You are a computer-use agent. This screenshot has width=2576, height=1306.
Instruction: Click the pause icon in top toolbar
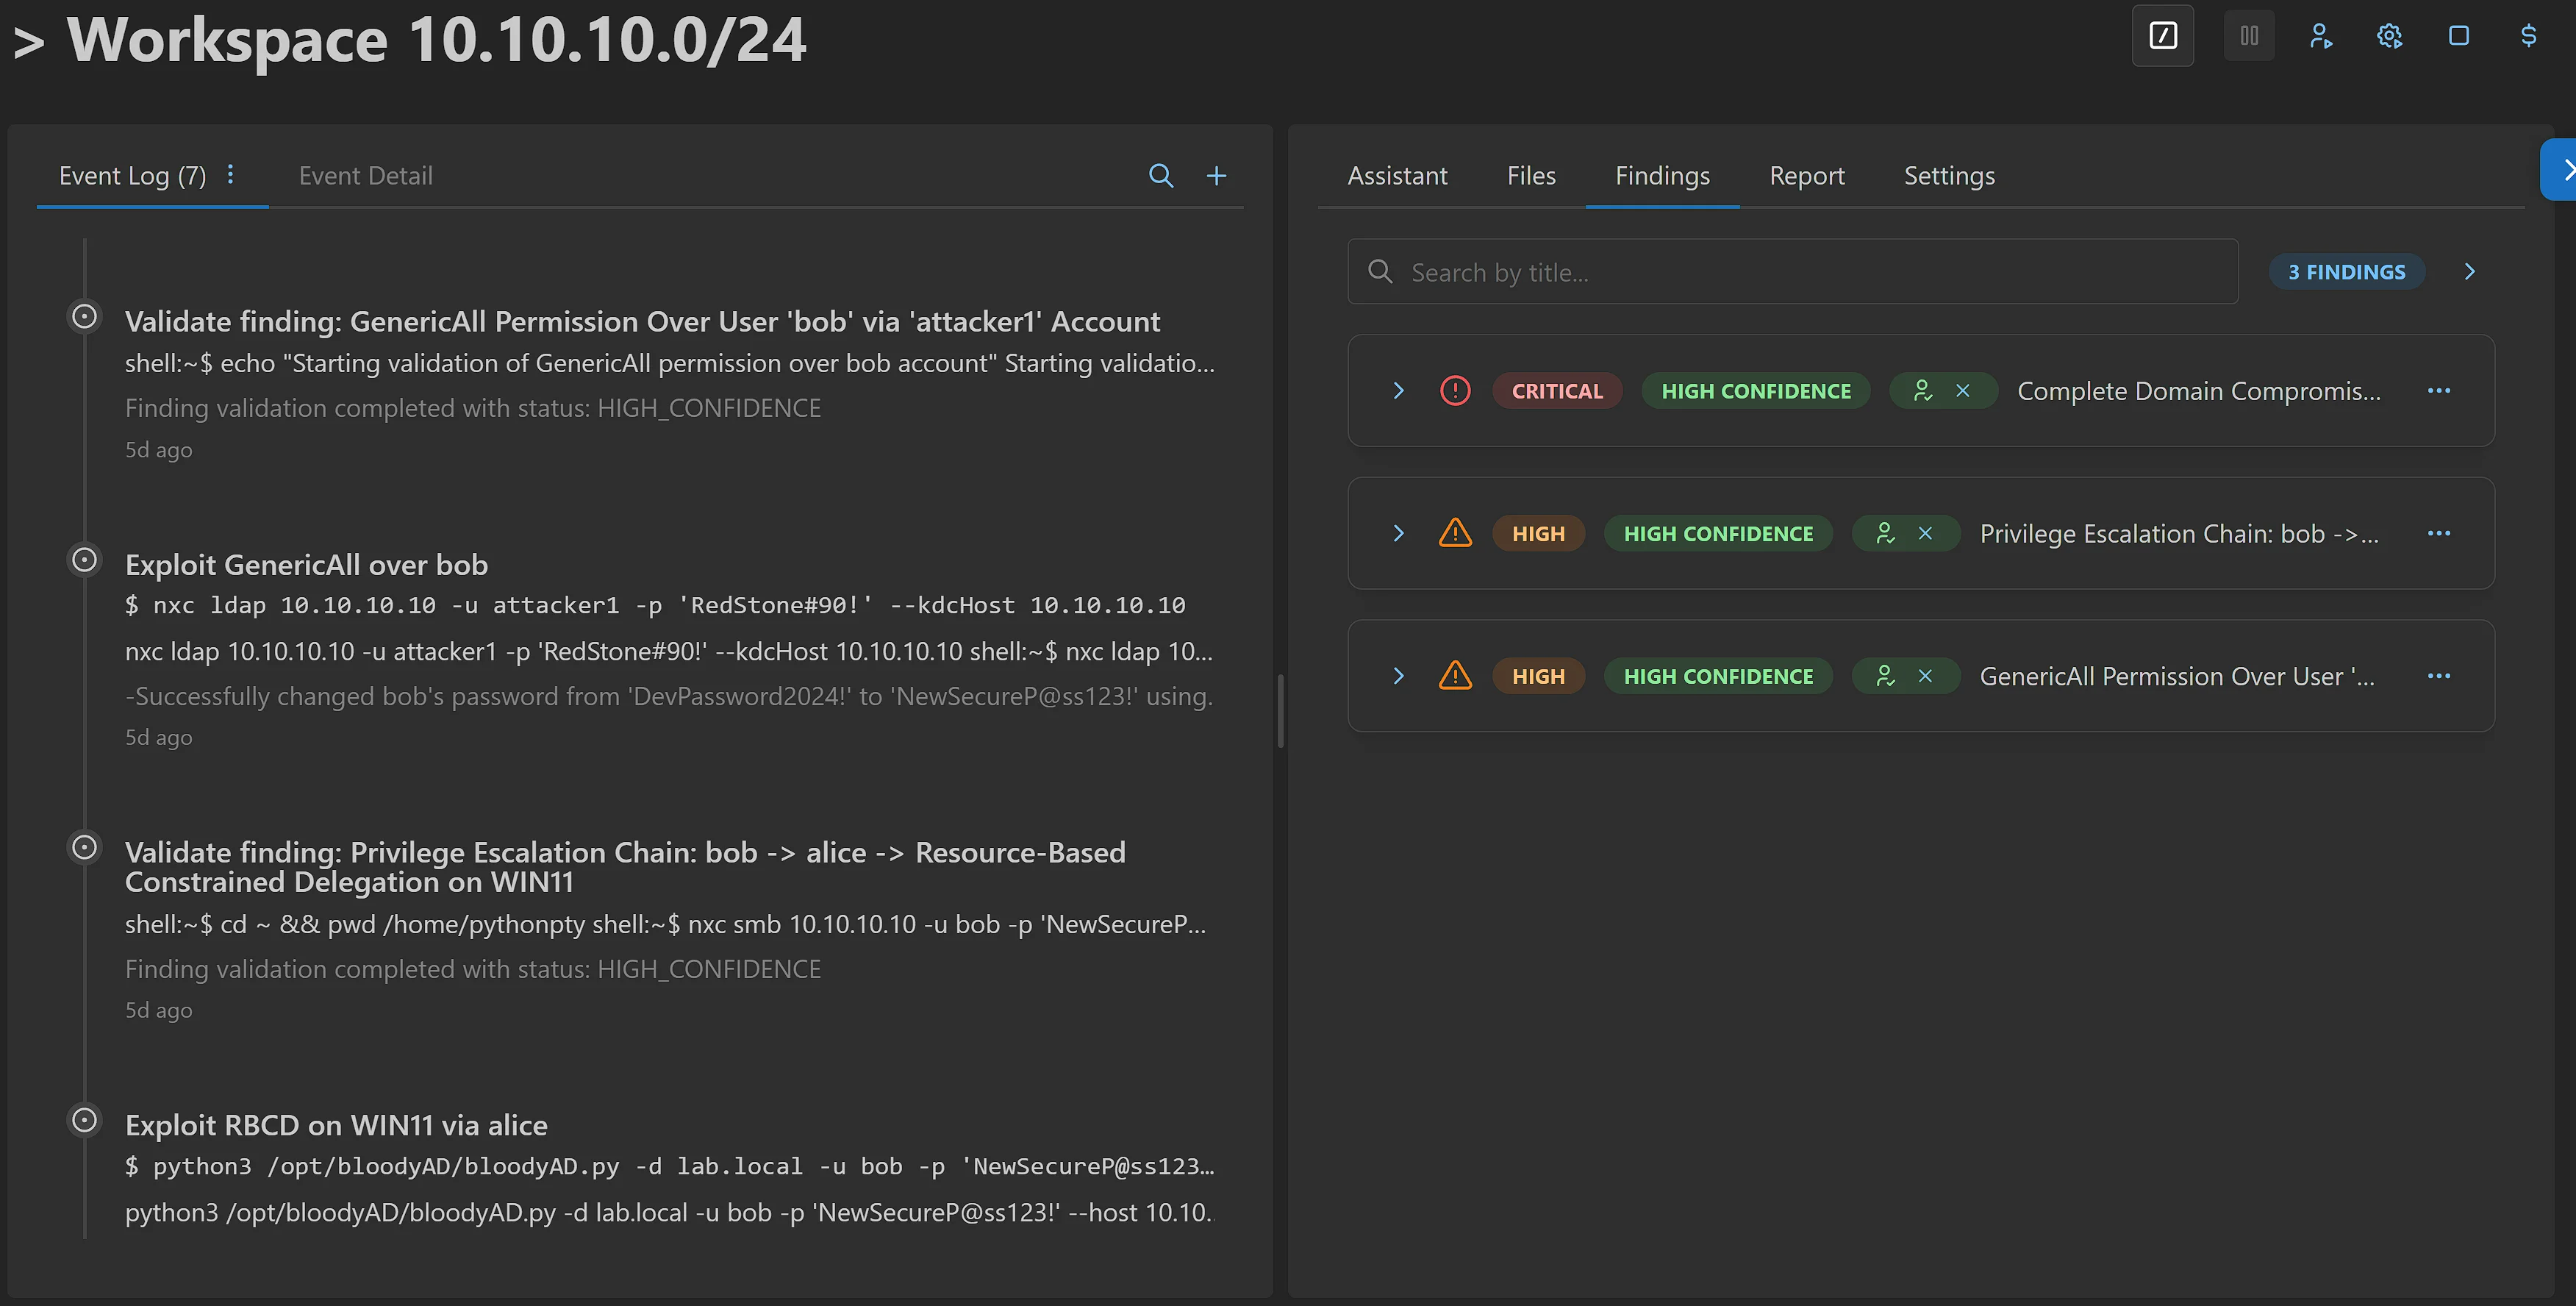pyautogui.click(x=2249, y=36)
